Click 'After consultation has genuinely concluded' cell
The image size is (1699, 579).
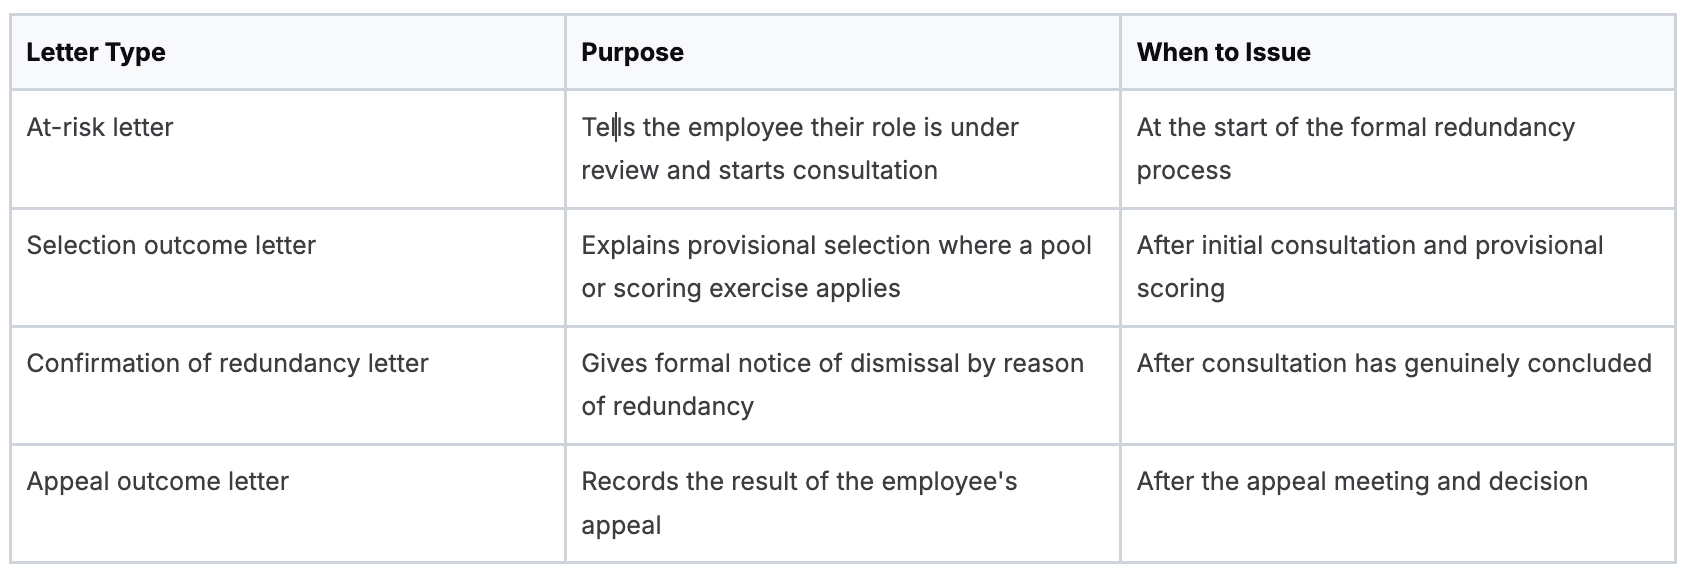point(1397,384)
